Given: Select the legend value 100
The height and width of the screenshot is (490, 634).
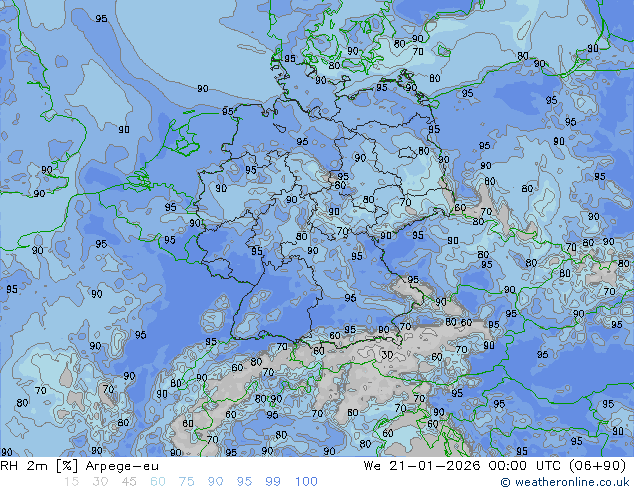Looking at the screenshot, I should click(306, 482).
